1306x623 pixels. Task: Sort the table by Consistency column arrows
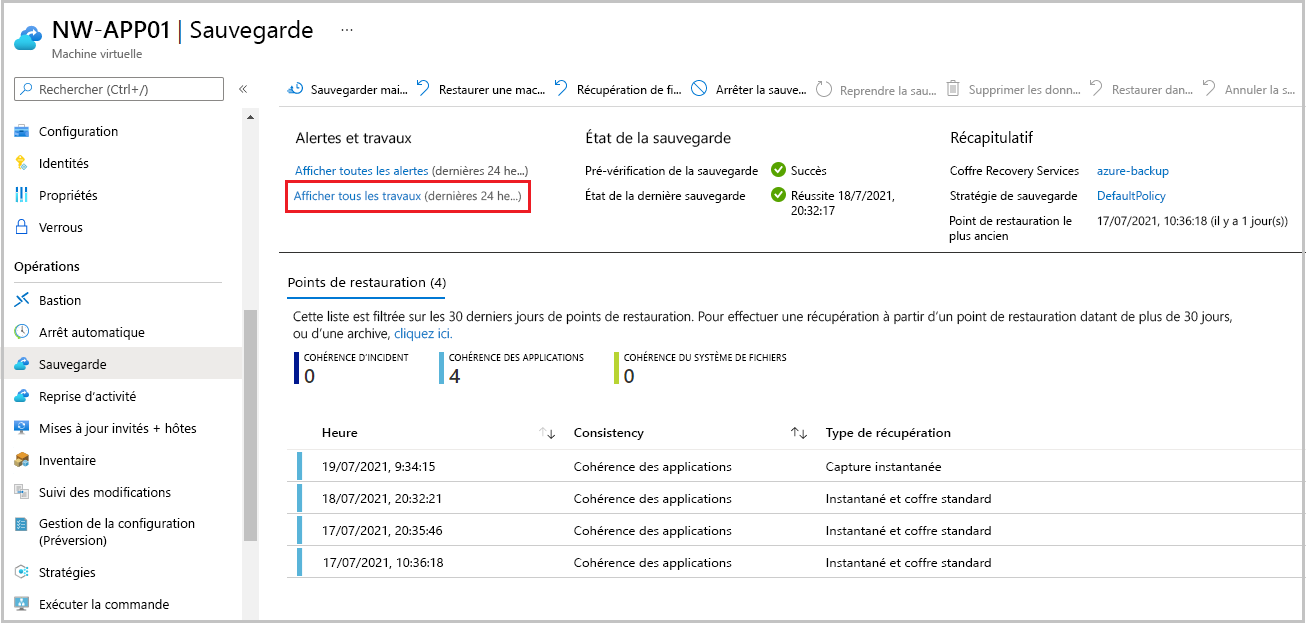click(x=799, y=433)
